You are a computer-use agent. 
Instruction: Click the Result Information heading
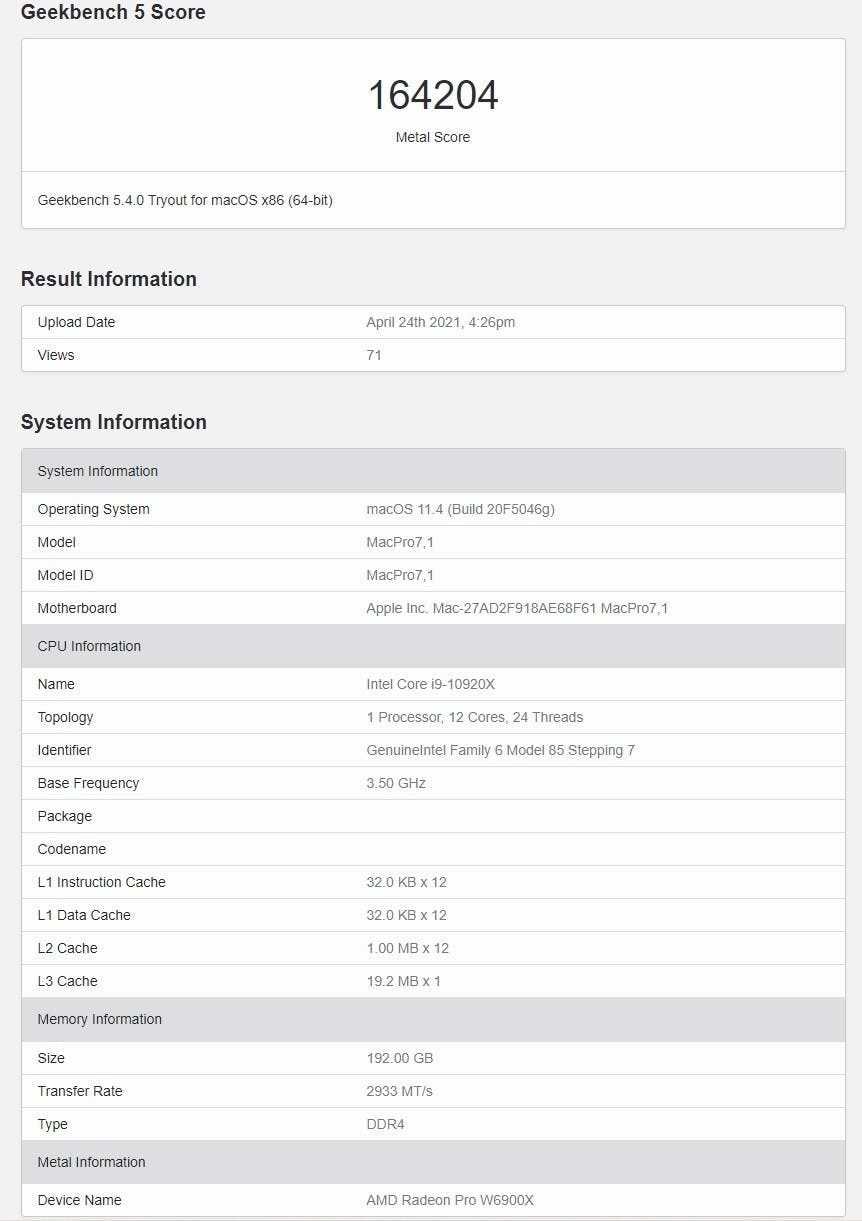click(109, 279)
